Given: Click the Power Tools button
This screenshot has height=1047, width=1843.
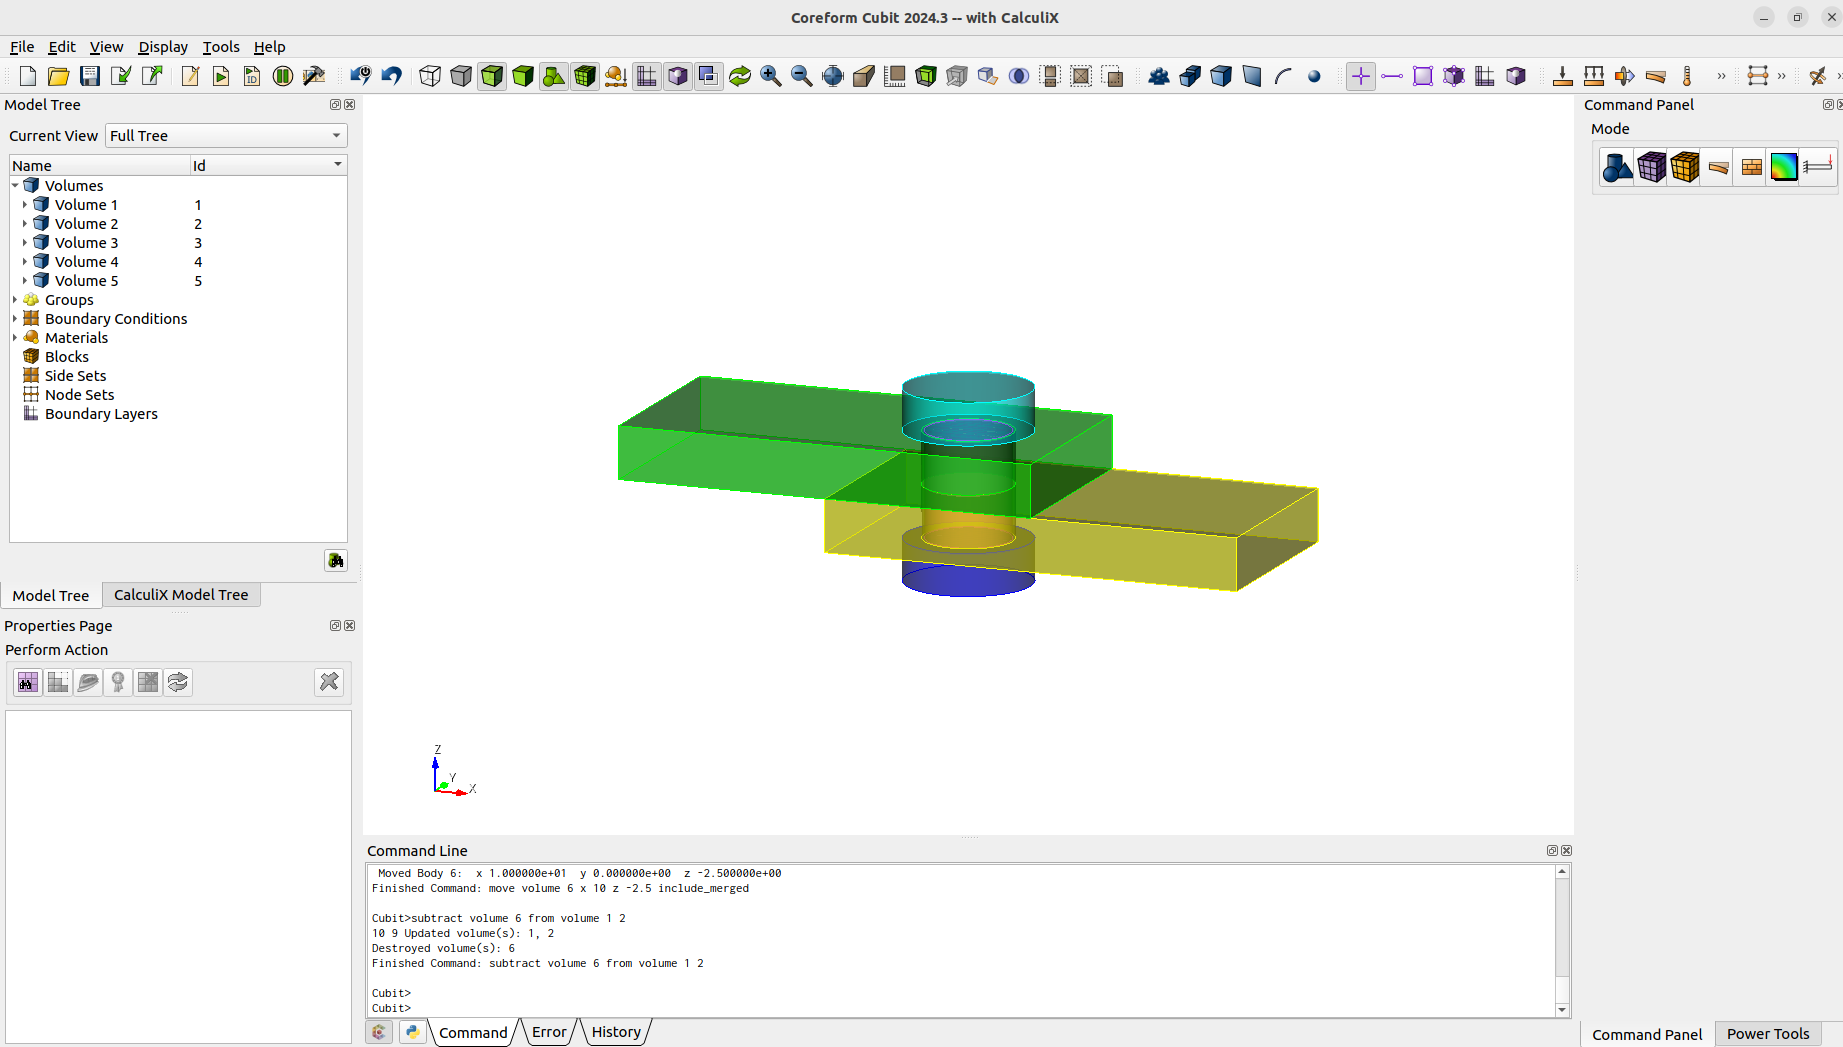Looking at the screenshot, I should tap(1768, 1034).
